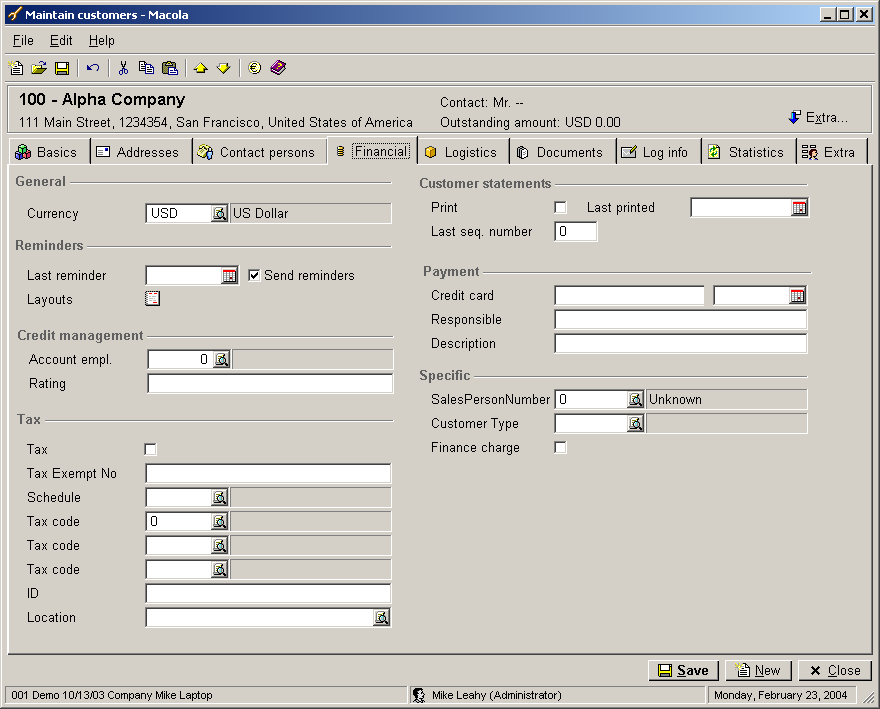Click into the Currency code field
The height and width of the screenshot is (709, 880).
pos(178,213)
